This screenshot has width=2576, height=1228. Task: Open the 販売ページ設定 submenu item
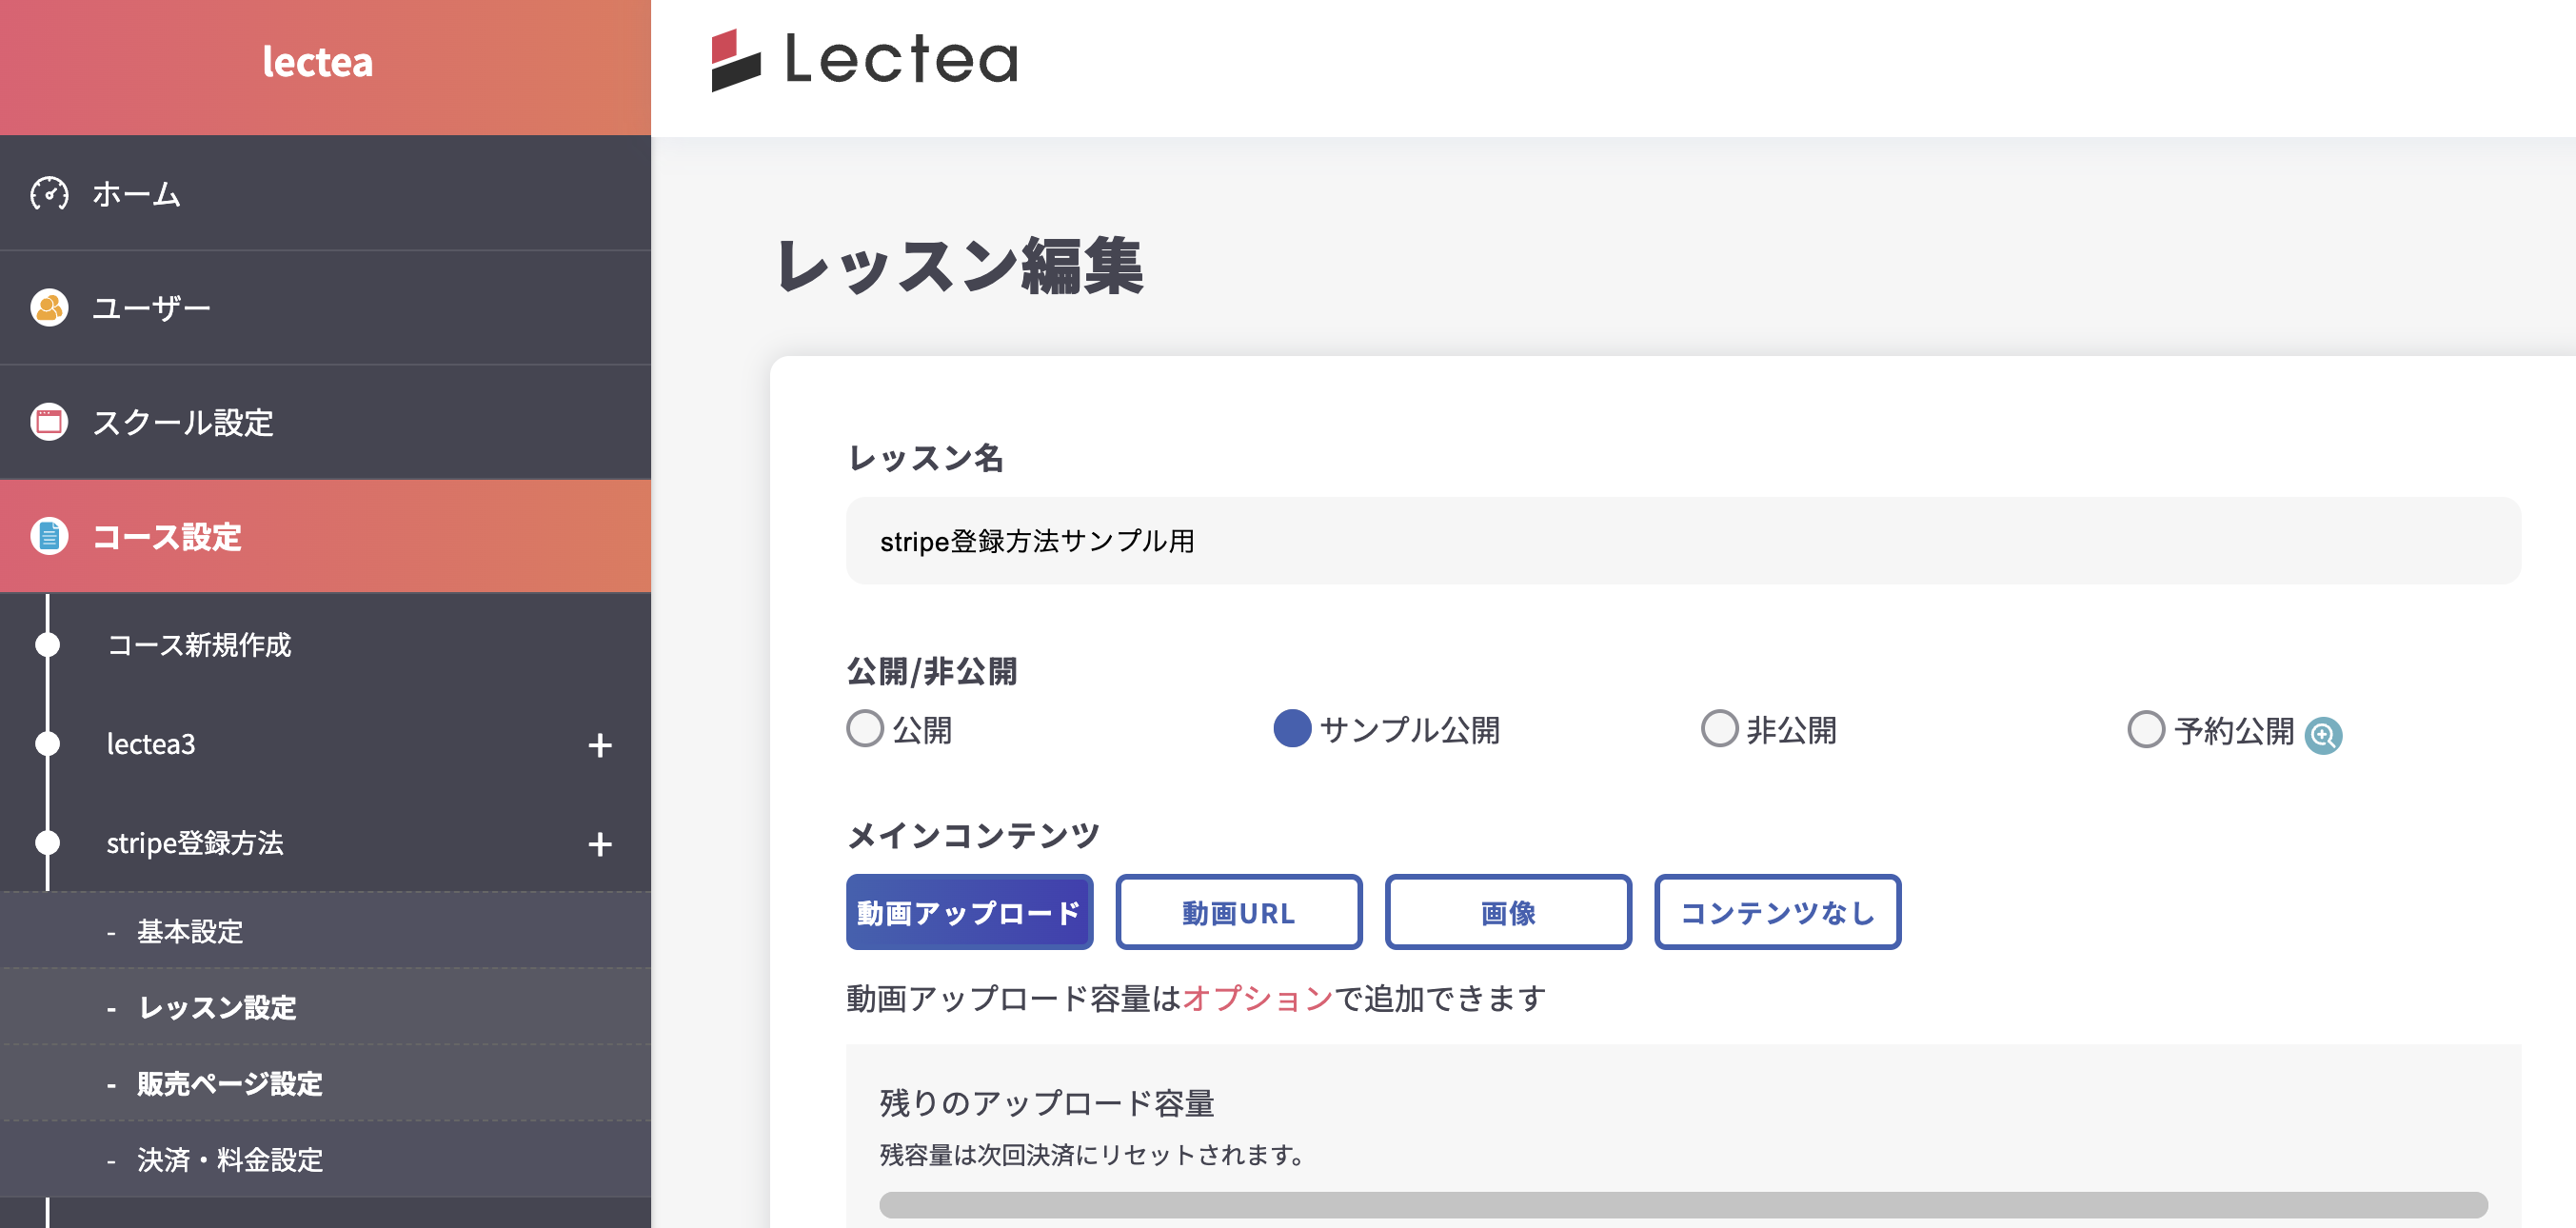point(229,1083)
